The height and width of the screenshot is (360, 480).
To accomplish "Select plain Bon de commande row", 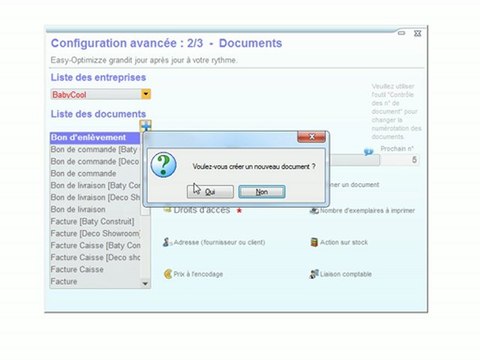I will pyautogui.click(x=95, y=174).
